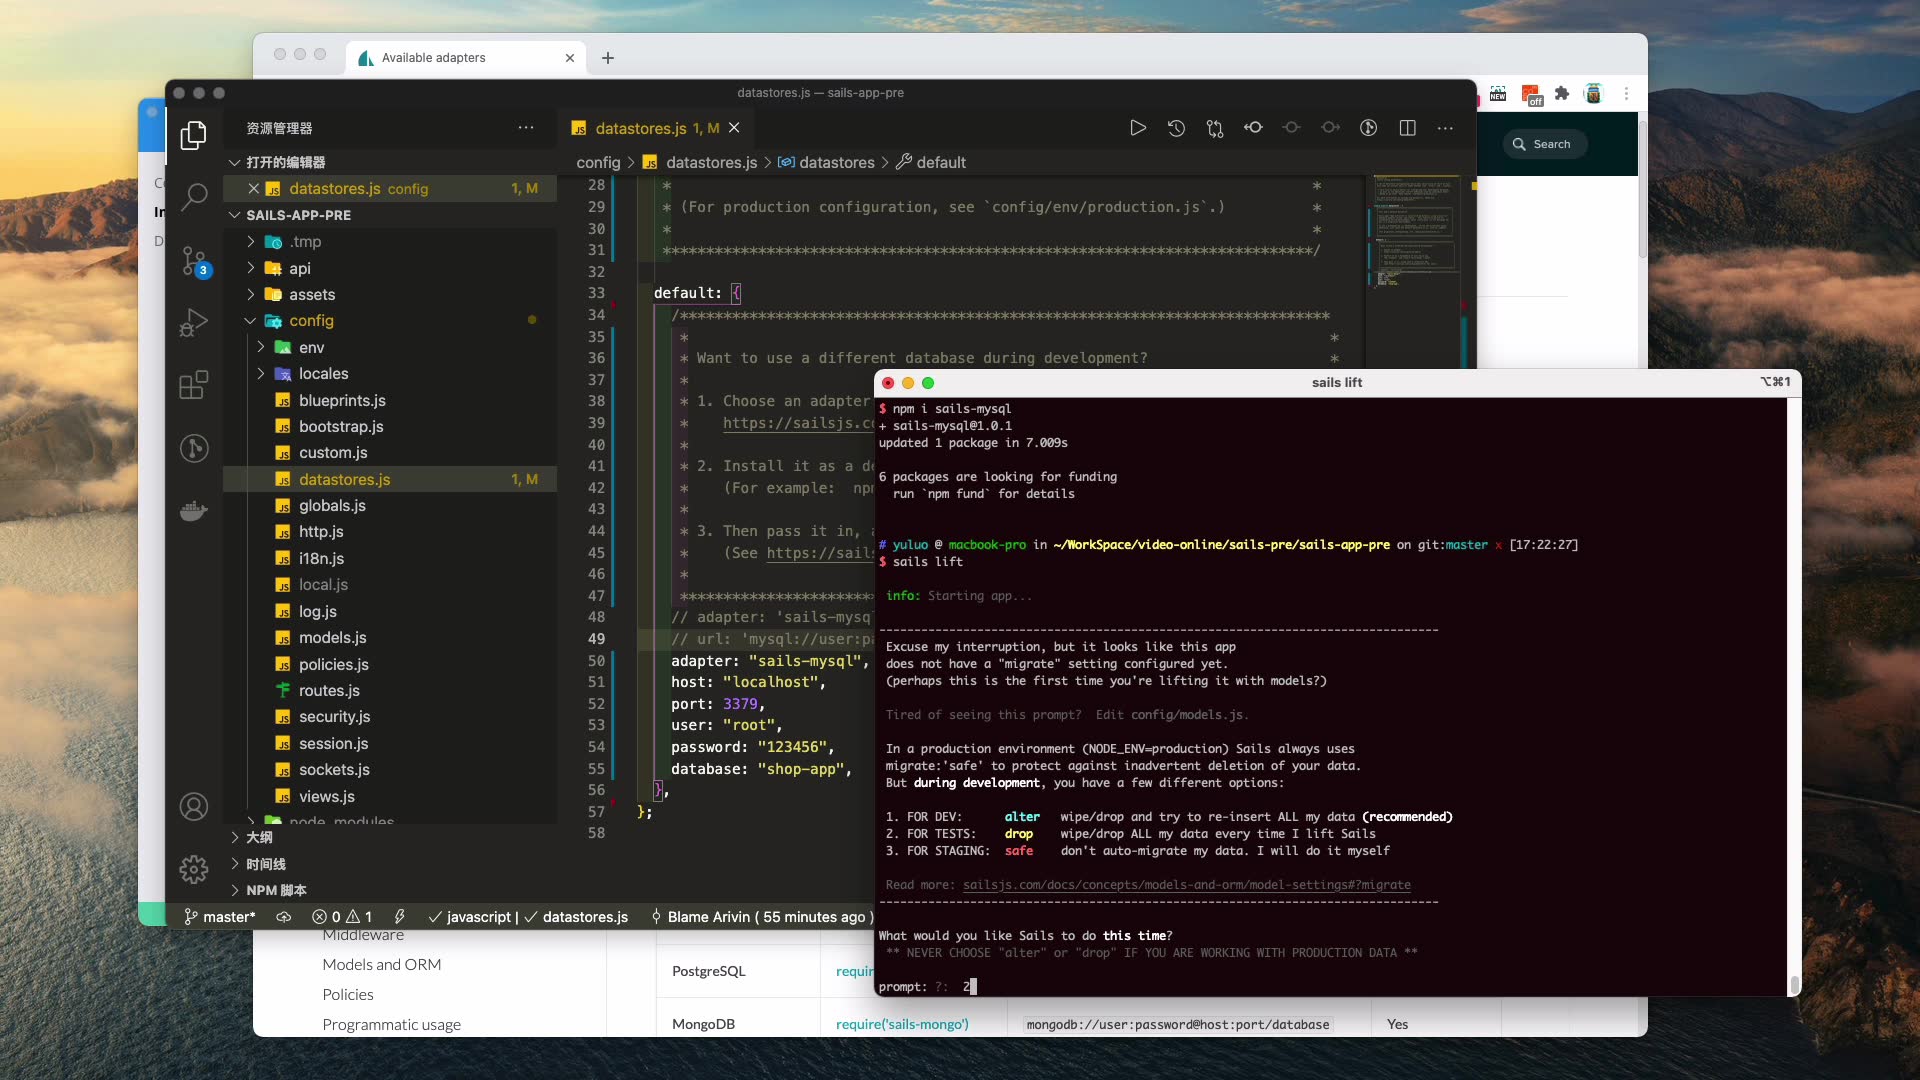Click datastores.js breadcrumb segment
The image size is (1920, 1080).
pos(711,162)
